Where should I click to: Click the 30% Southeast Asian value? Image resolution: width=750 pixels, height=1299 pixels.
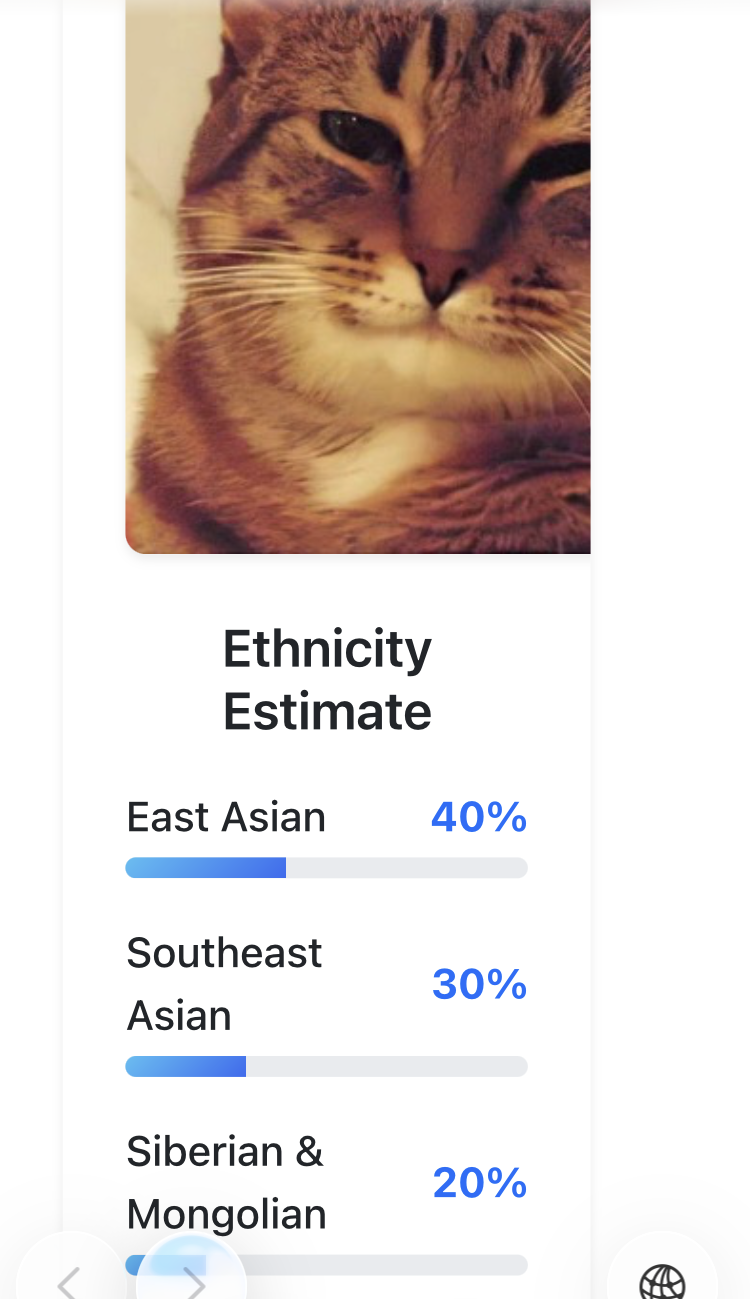[x=479, y=985]
